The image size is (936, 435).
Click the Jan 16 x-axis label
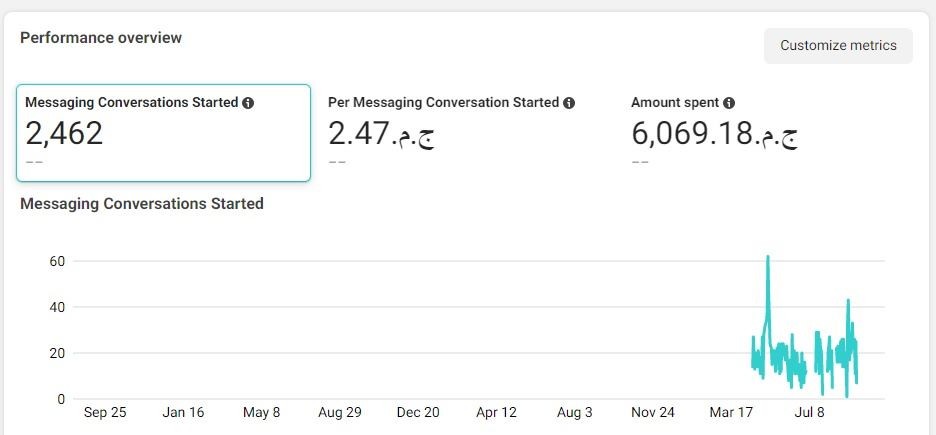(183, 412)
